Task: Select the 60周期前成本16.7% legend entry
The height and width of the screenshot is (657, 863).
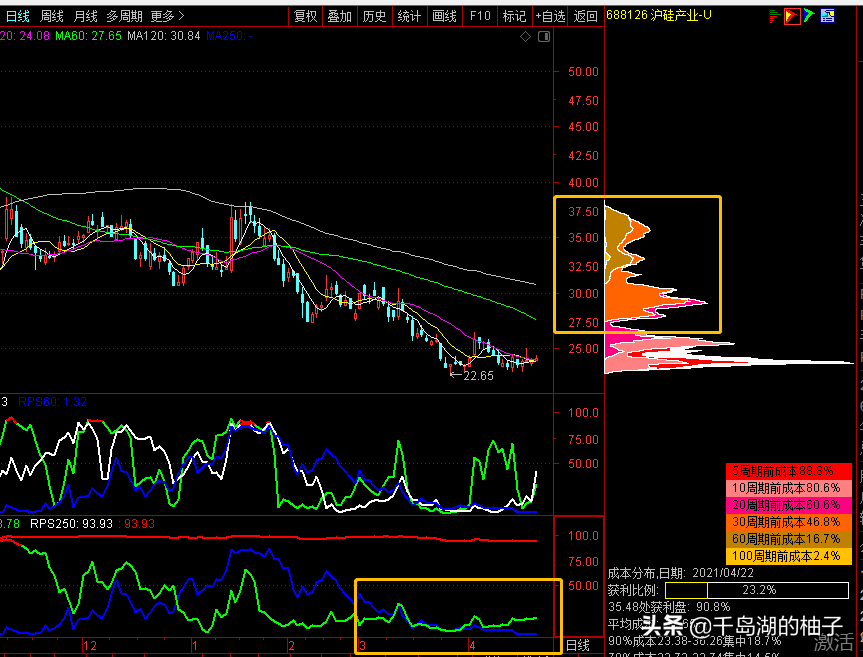Action: (788, 539)
